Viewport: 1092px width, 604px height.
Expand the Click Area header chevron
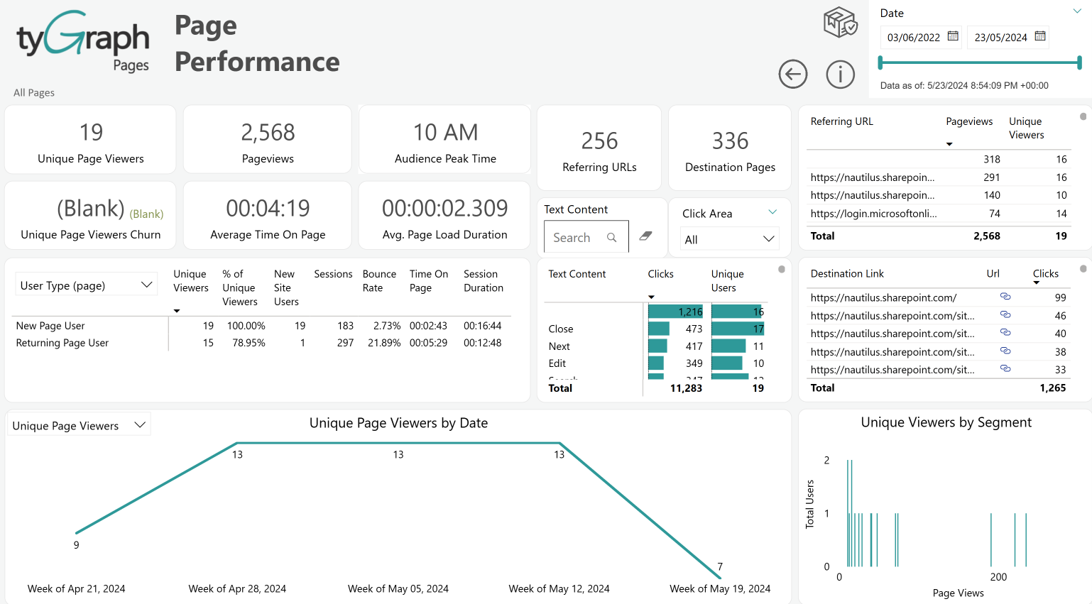pos(772,212)
